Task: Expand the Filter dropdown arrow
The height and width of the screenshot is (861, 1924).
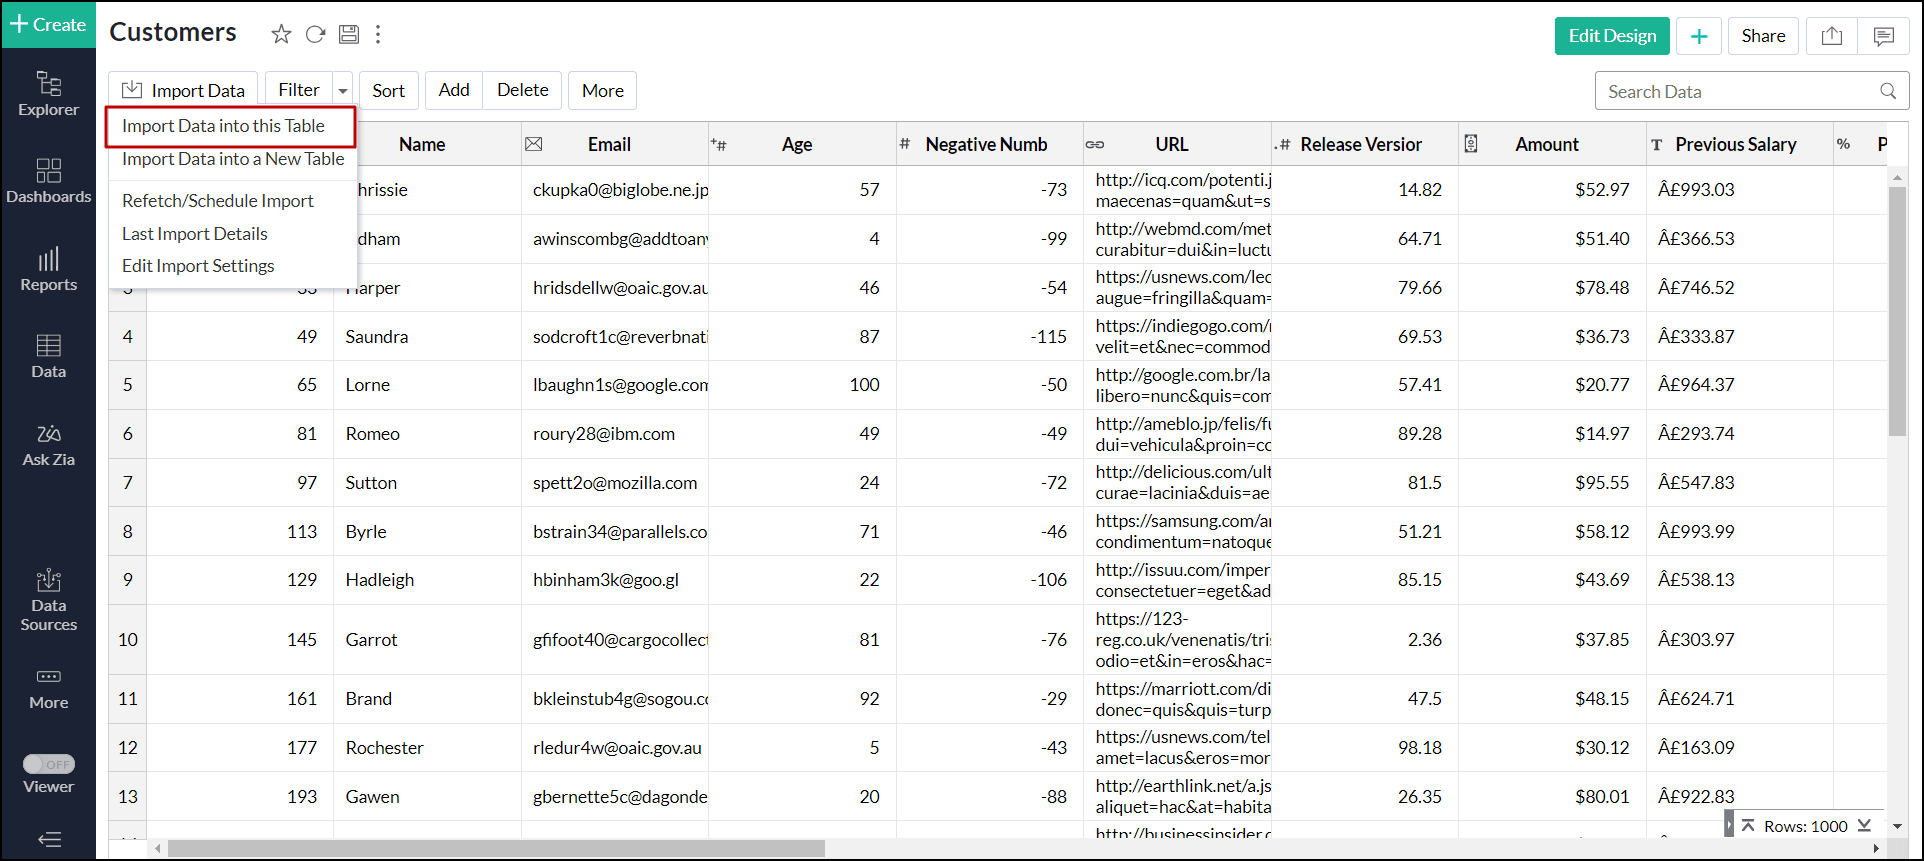Action: click(343, 91)
